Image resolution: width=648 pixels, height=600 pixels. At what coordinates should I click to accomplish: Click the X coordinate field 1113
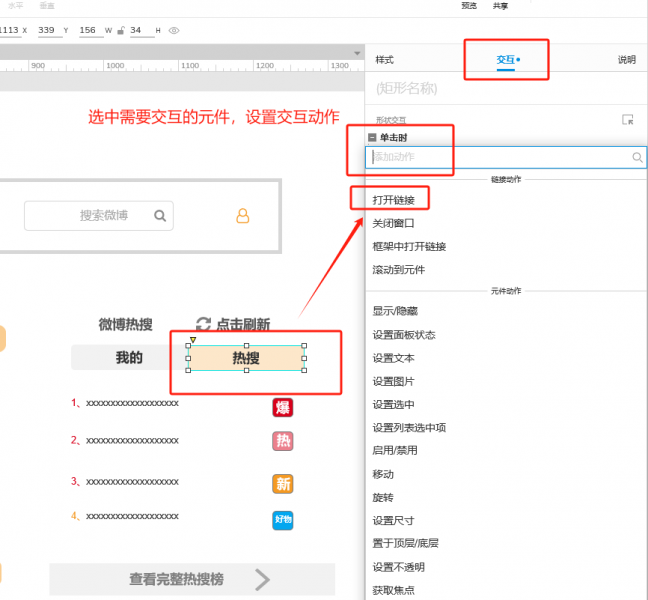tap(9, 30)
